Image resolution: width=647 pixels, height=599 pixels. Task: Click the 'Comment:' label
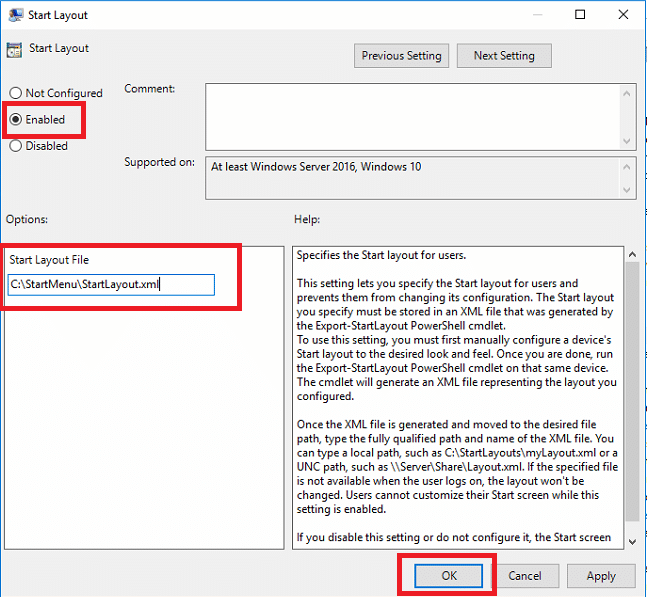coord(150,89)
